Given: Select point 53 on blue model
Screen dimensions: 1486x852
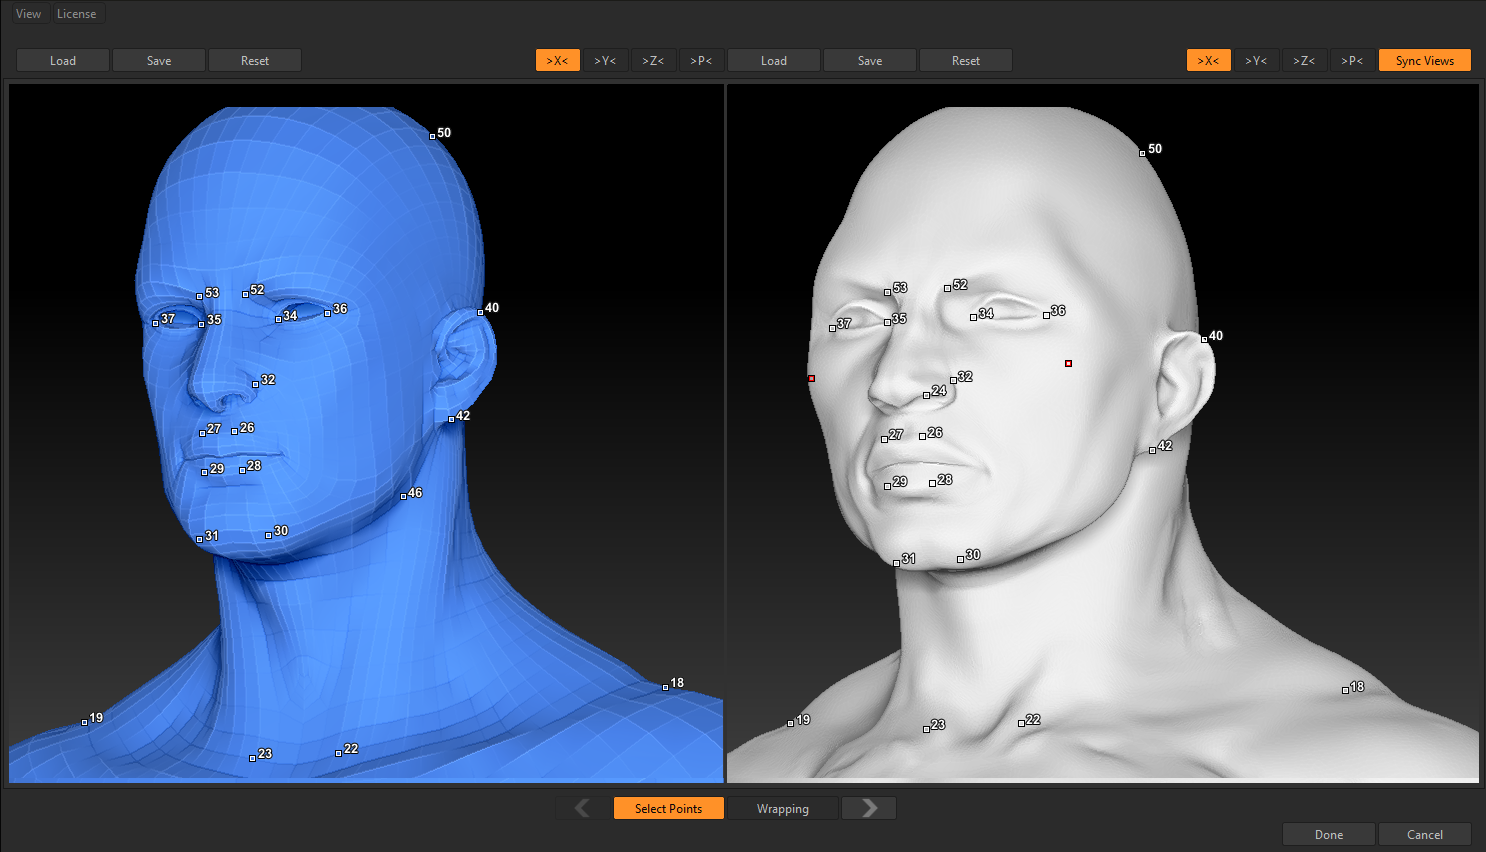Looking at the screenshot, I should [x=200, y=297].
